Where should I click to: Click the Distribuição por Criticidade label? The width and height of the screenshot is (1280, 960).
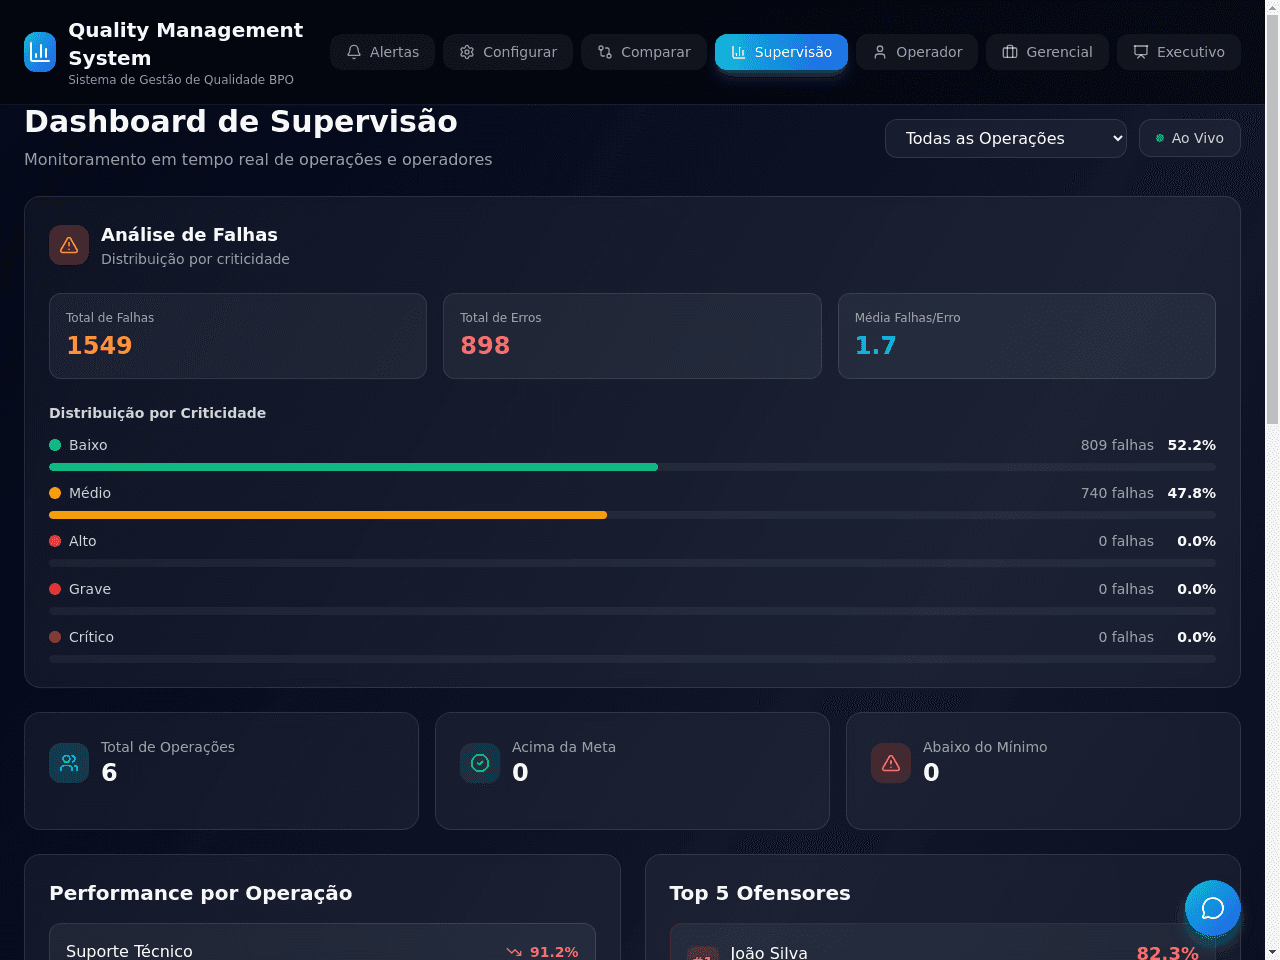(157, 413)
